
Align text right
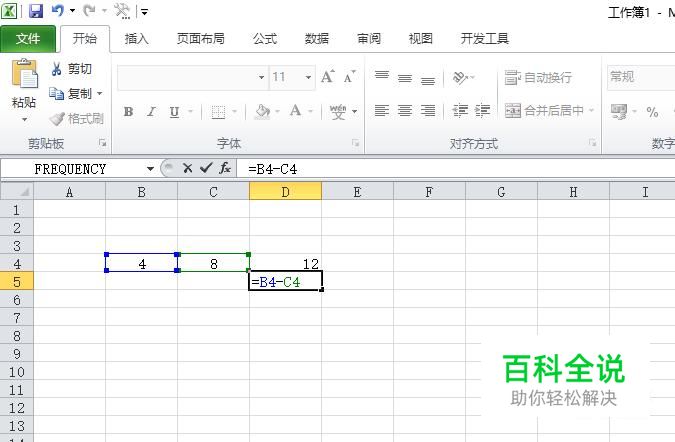[x=427, y=111]
